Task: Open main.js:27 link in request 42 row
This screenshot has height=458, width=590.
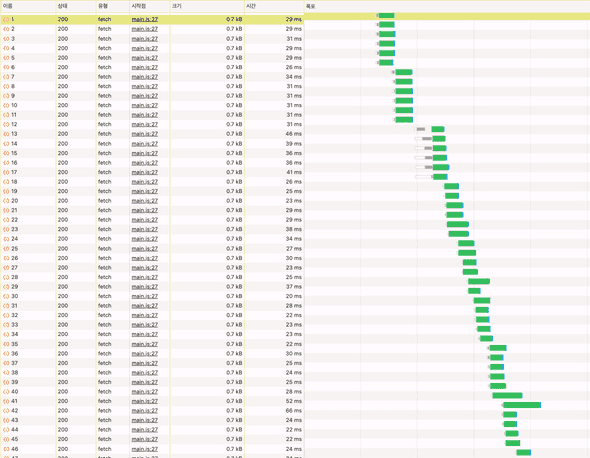Action: click(144, 411)
